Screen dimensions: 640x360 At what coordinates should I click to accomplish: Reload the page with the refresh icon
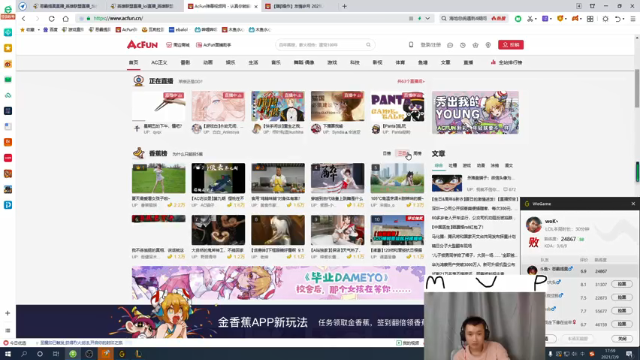pyautogui.click(x=51, y=18)
